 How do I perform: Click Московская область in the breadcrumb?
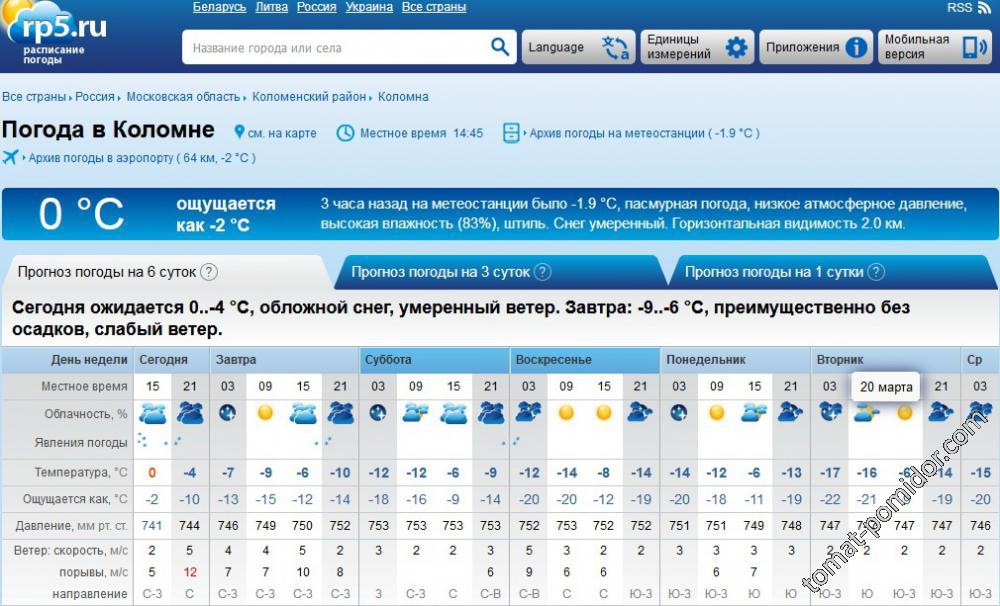coord(183,97)
